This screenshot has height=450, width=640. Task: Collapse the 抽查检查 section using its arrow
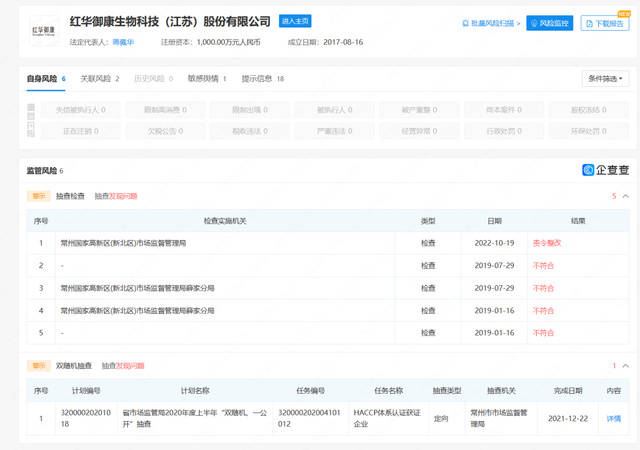(x=625, y=197)
